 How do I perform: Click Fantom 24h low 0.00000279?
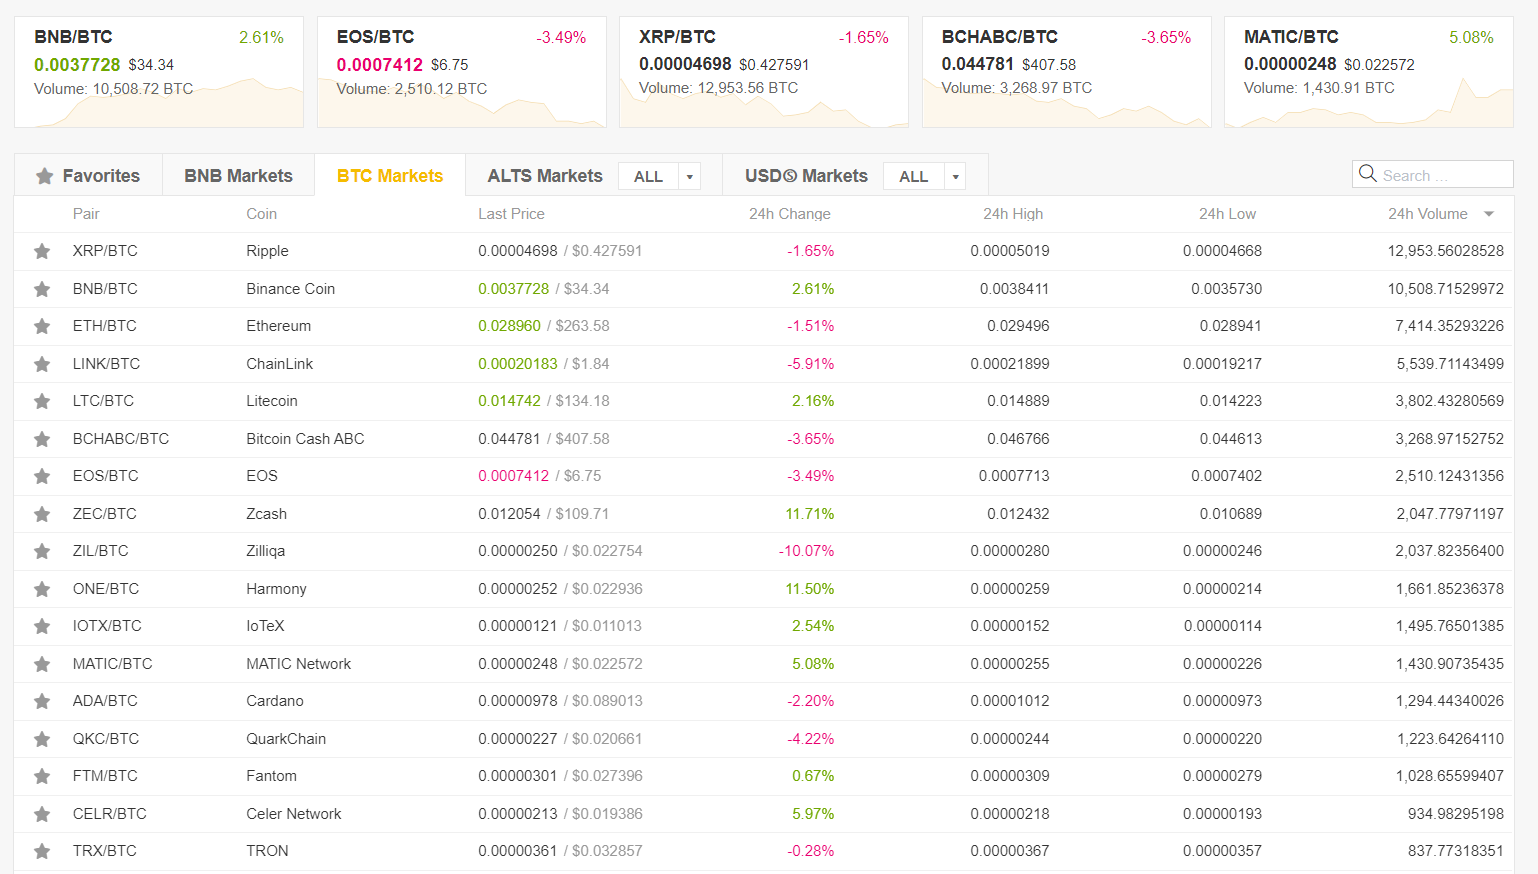coord(1222,776)
